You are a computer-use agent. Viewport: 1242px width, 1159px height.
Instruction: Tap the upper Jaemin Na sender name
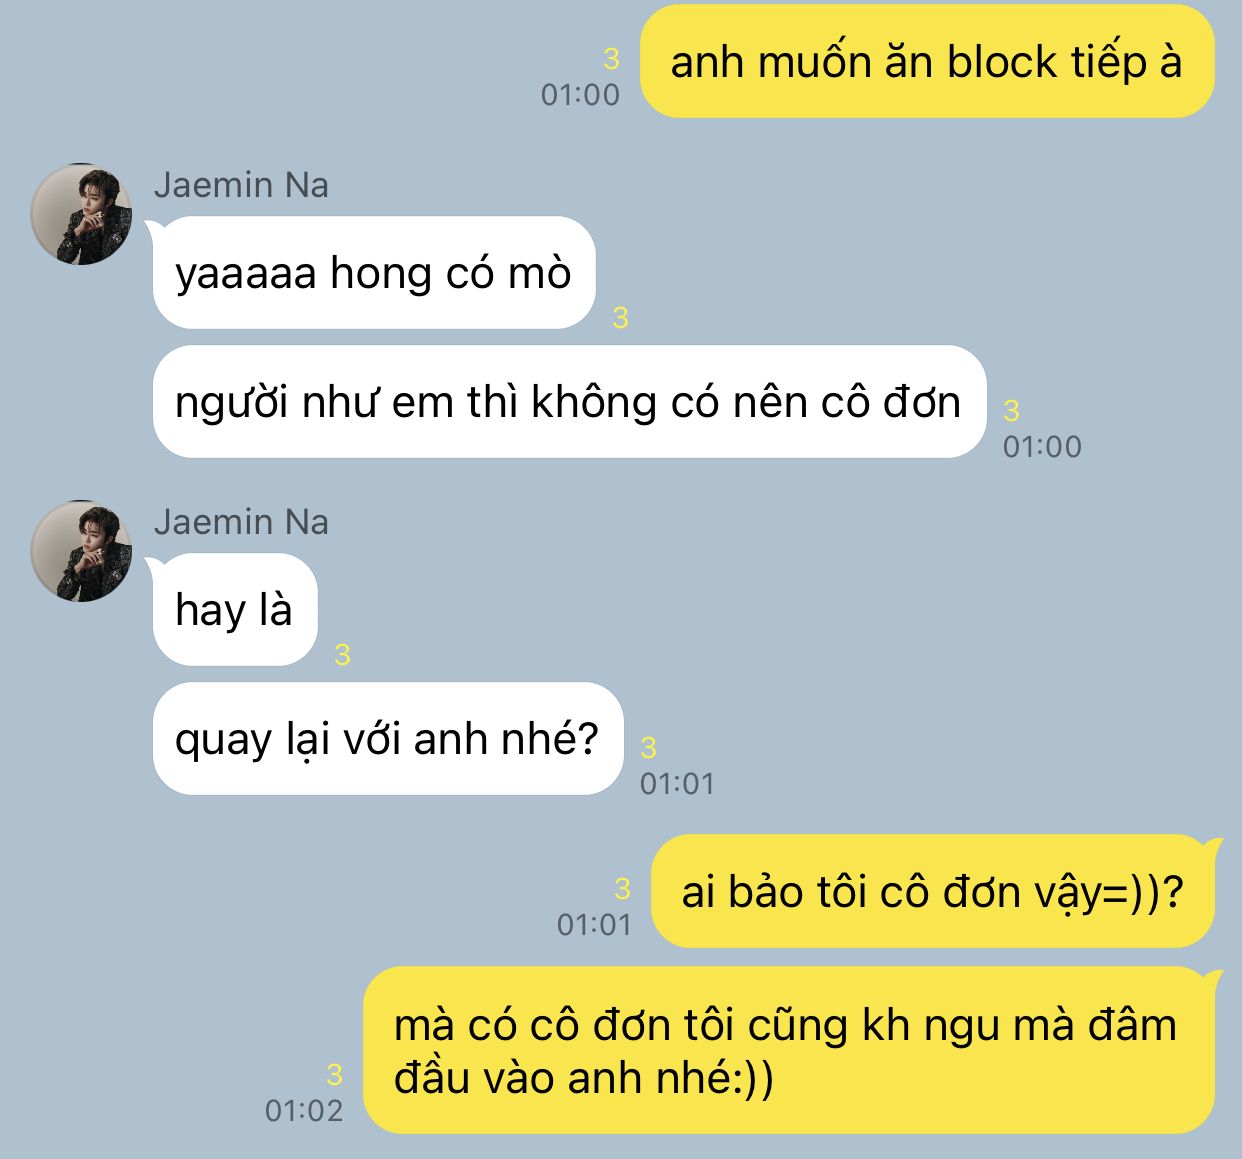pyautogui.click(x=241, y=185)
